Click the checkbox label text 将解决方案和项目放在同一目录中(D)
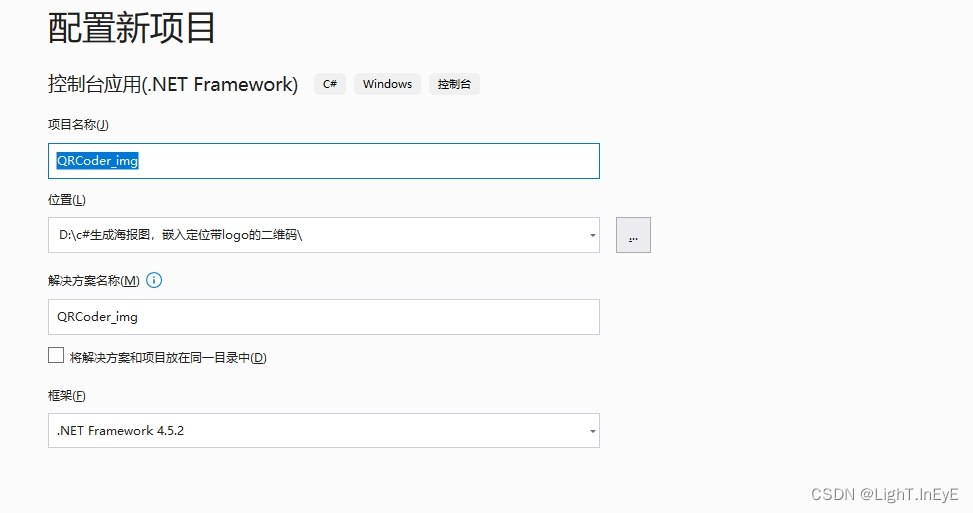Image resolution: width=973 pixels, height=513 pixels. (x=168, y=358)
